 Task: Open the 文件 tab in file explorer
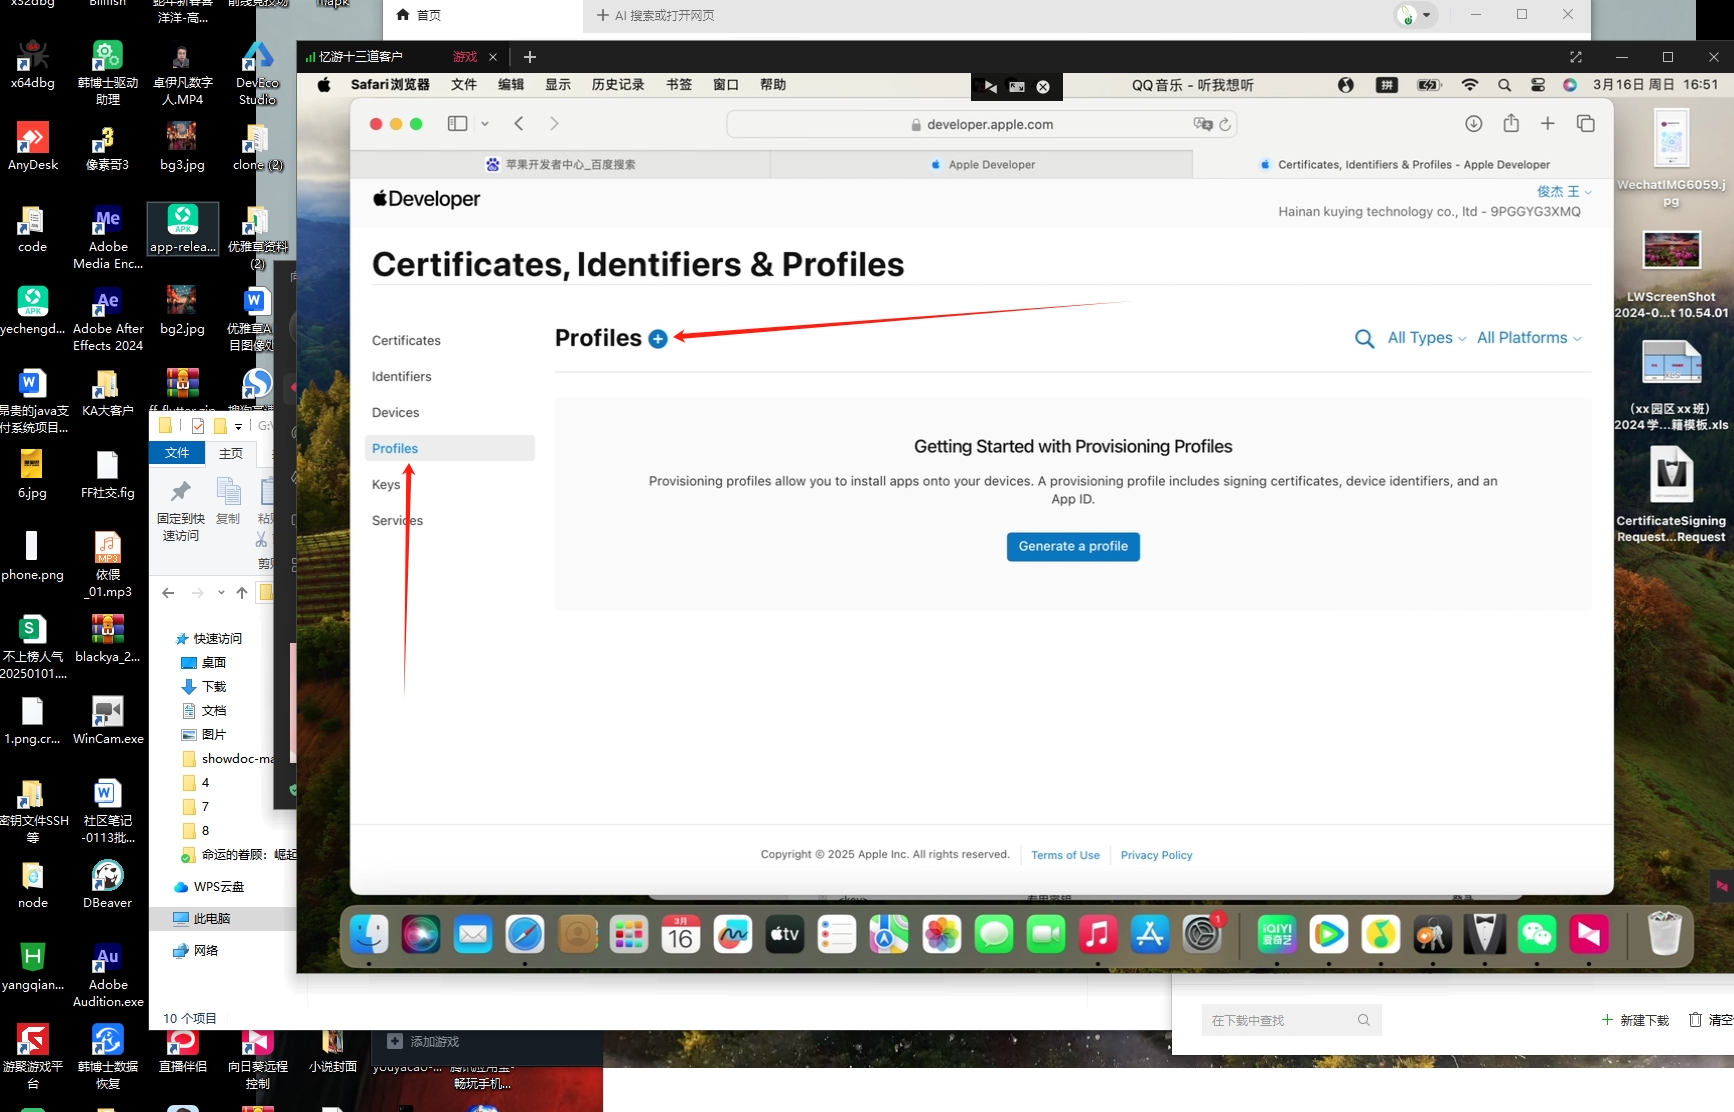tap(177, 453)
